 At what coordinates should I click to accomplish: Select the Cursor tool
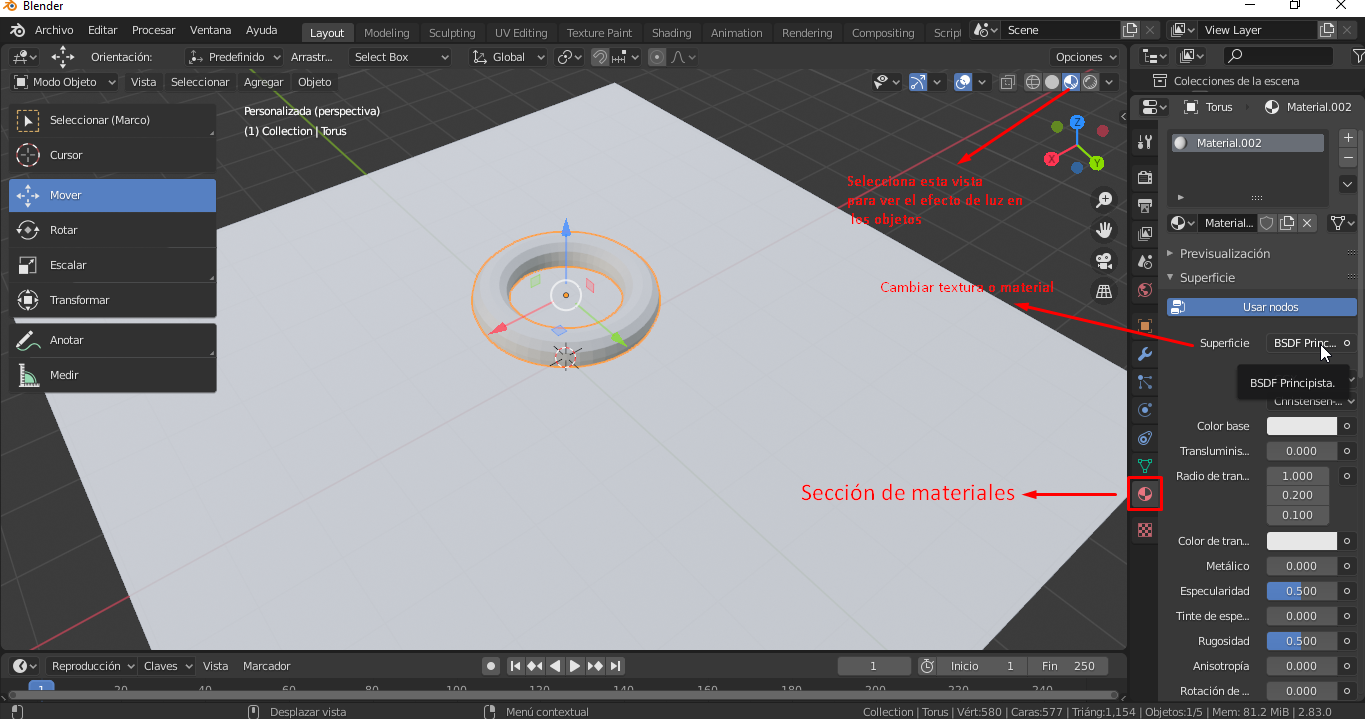click(112, 155)
